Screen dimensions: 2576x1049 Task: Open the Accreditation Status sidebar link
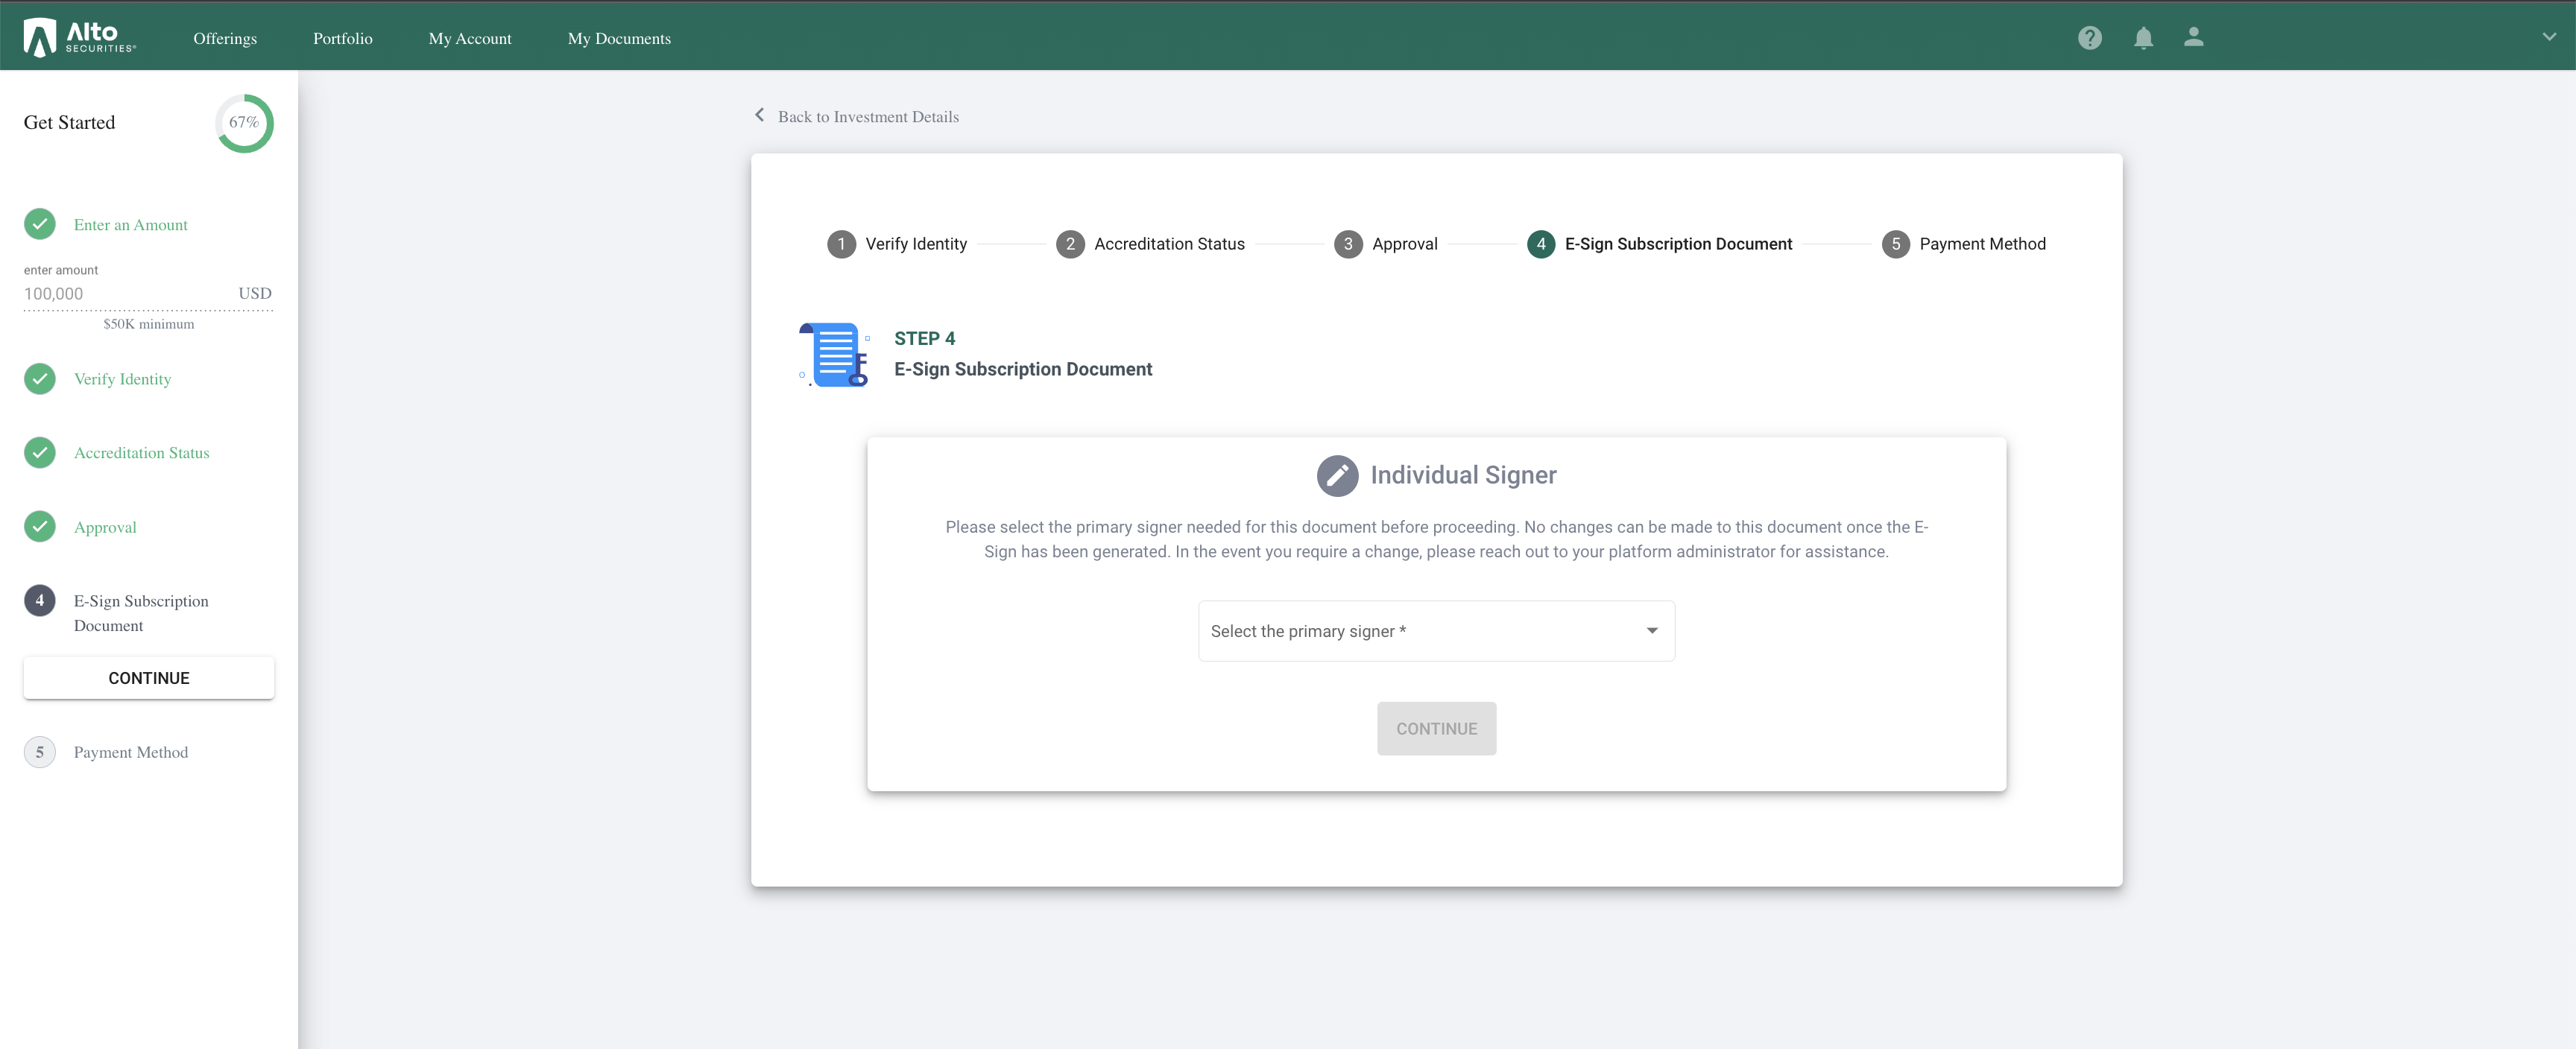[x=142, y=453]
